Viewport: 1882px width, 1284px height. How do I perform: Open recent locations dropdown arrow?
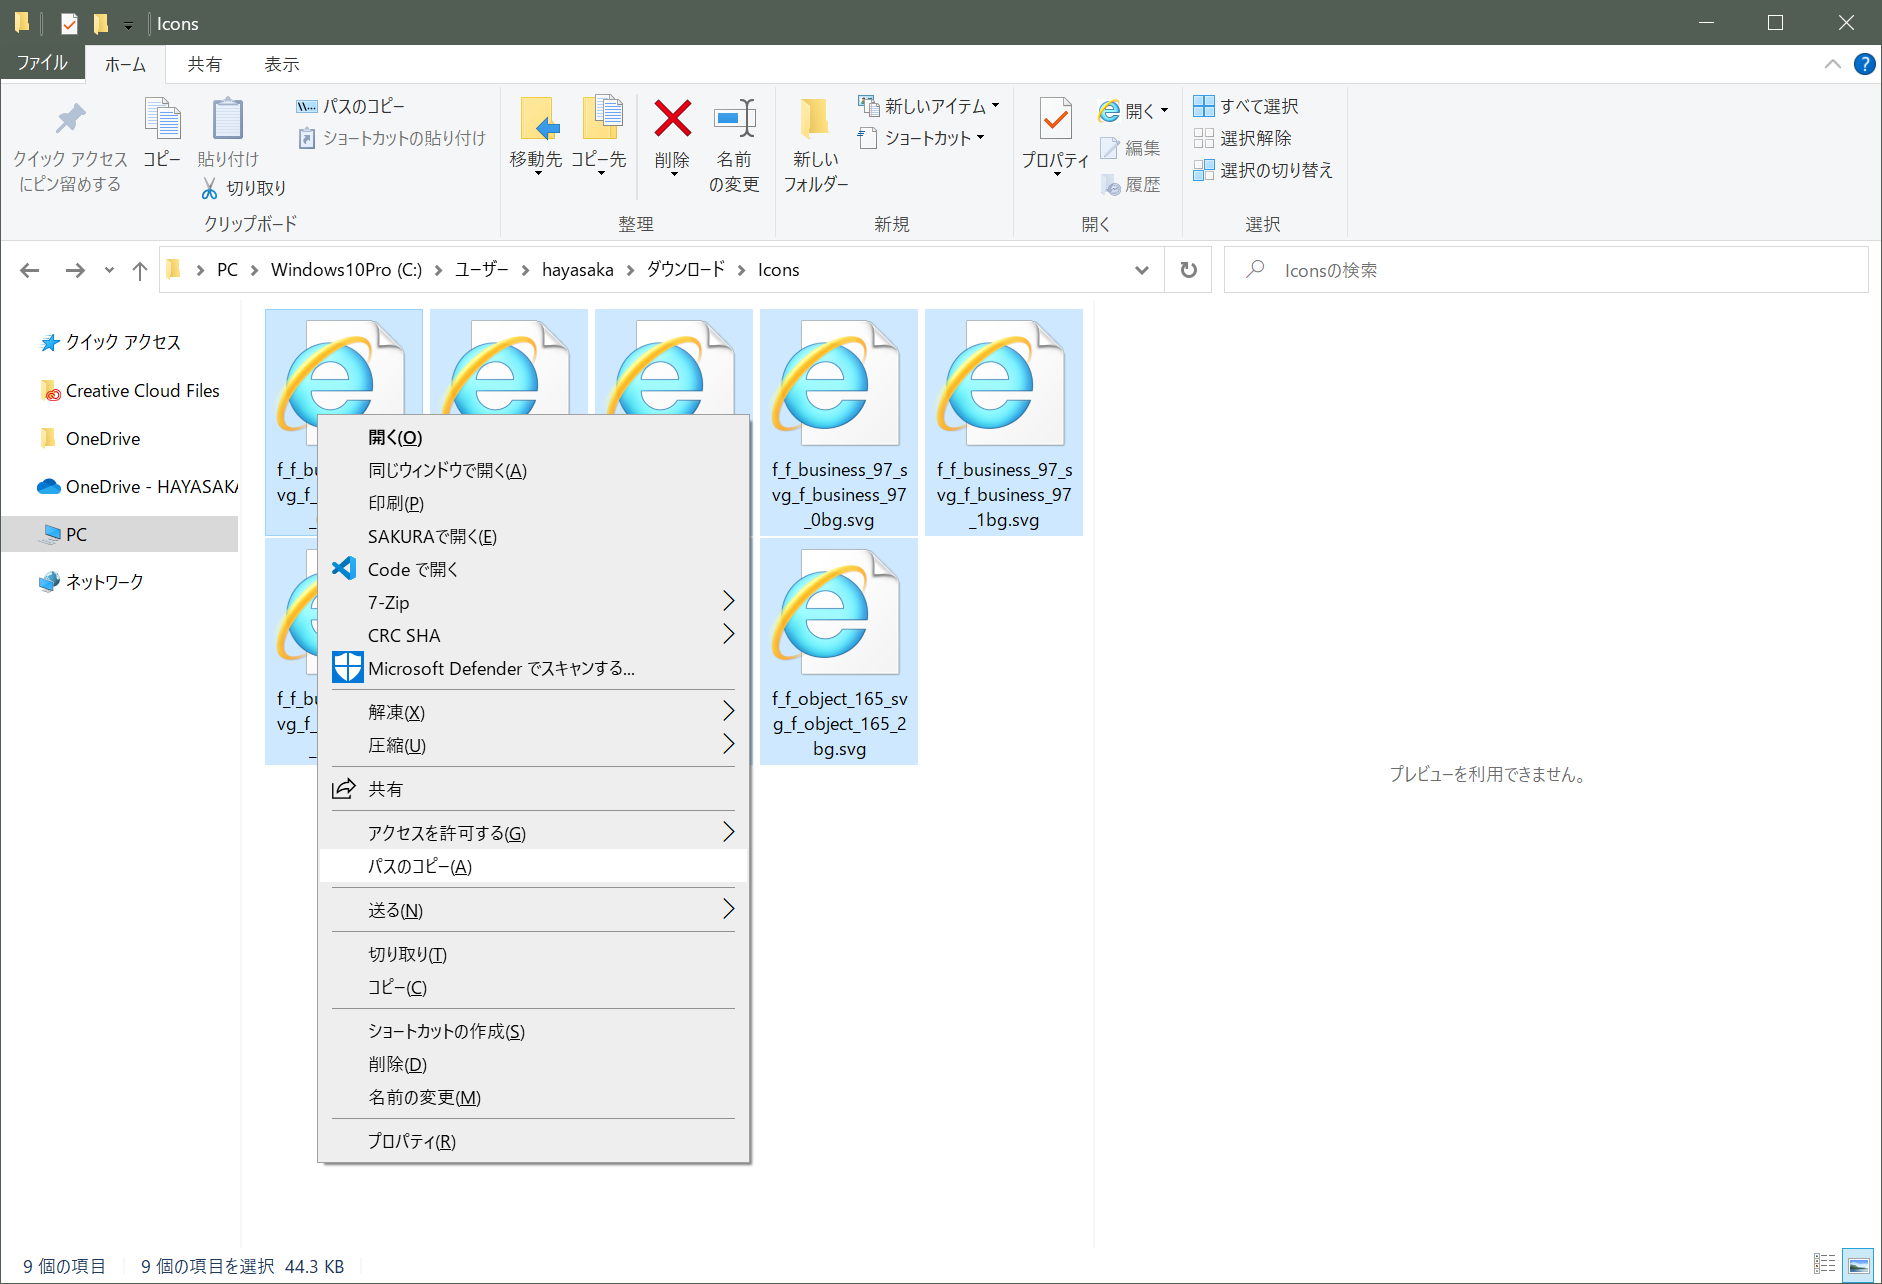(x=109, y=270)
